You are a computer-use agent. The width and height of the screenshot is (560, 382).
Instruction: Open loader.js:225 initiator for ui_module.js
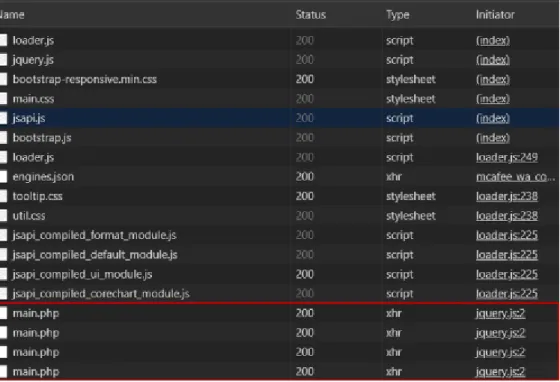(506, 275)
